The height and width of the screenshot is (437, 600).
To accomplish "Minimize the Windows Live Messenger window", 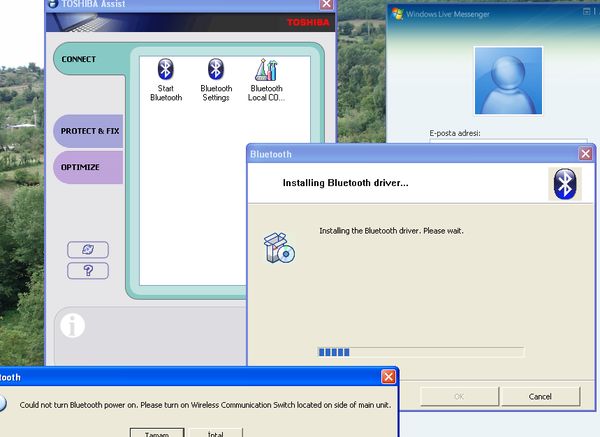I will tap(586, 12).
